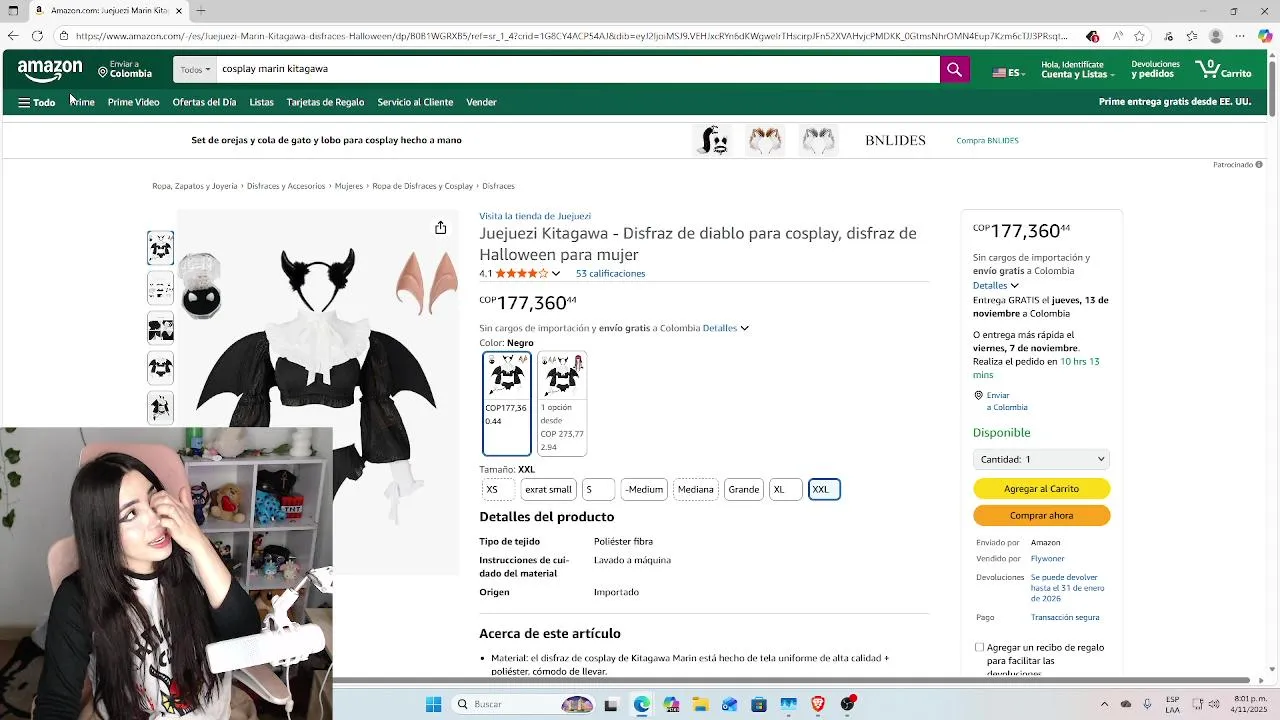
Task: Open the Cantidad quantity dropdown
Action: click(x=1041, y=459)
